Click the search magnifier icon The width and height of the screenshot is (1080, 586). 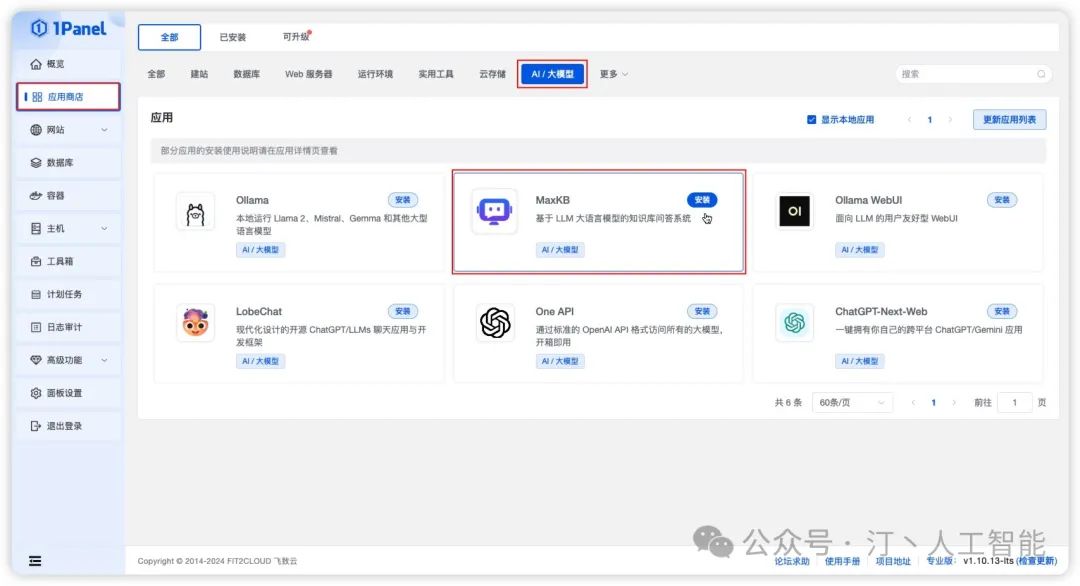1041,74
